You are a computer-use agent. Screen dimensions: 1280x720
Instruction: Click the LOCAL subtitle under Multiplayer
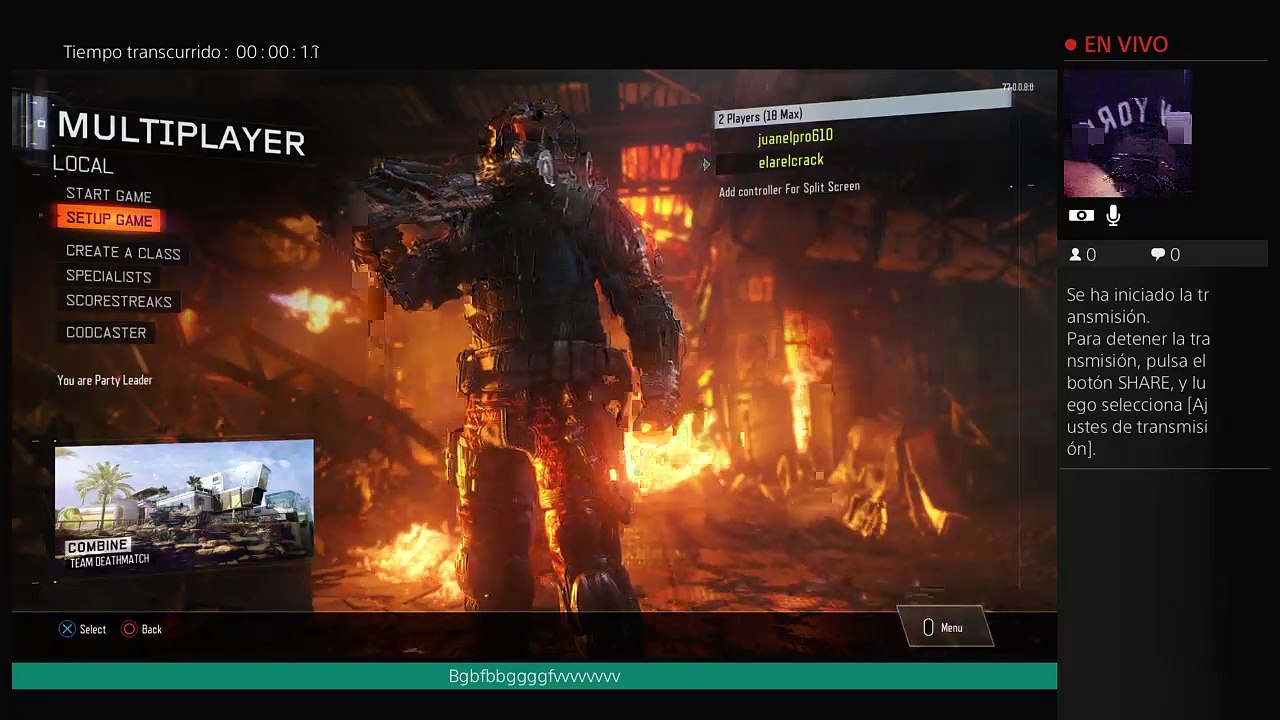coord(83,165)
